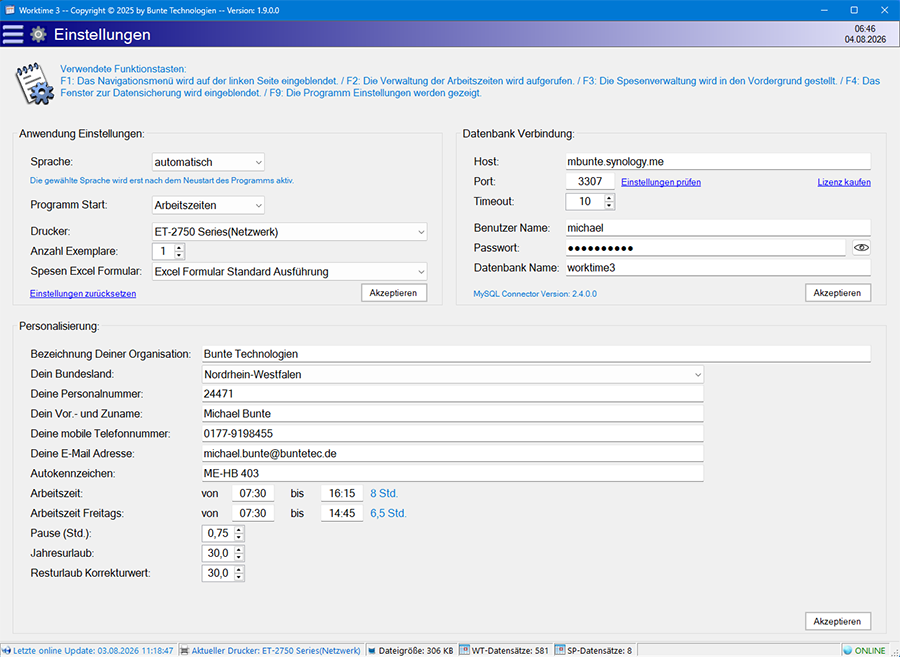Click the 'MySQL Connector Version: 2.4.0.0' text
900x657 pixels.
click(535, 294)
